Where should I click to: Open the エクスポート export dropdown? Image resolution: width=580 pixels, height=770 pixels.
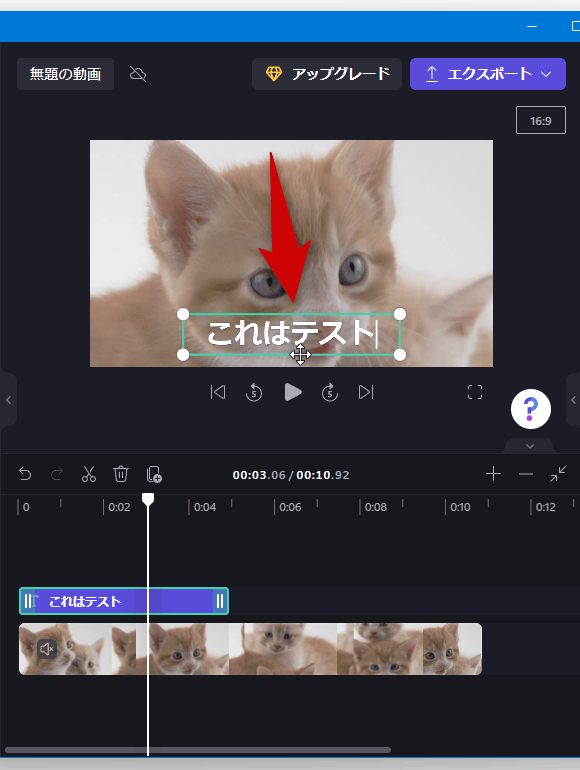click(488, 74)
